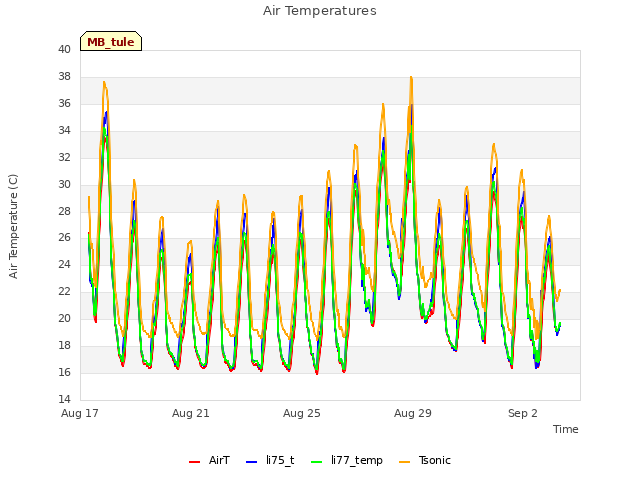Click the Tsonic peak near 37.5 after Aug 17
Screen dimensions: 640x480
[104, 82]
